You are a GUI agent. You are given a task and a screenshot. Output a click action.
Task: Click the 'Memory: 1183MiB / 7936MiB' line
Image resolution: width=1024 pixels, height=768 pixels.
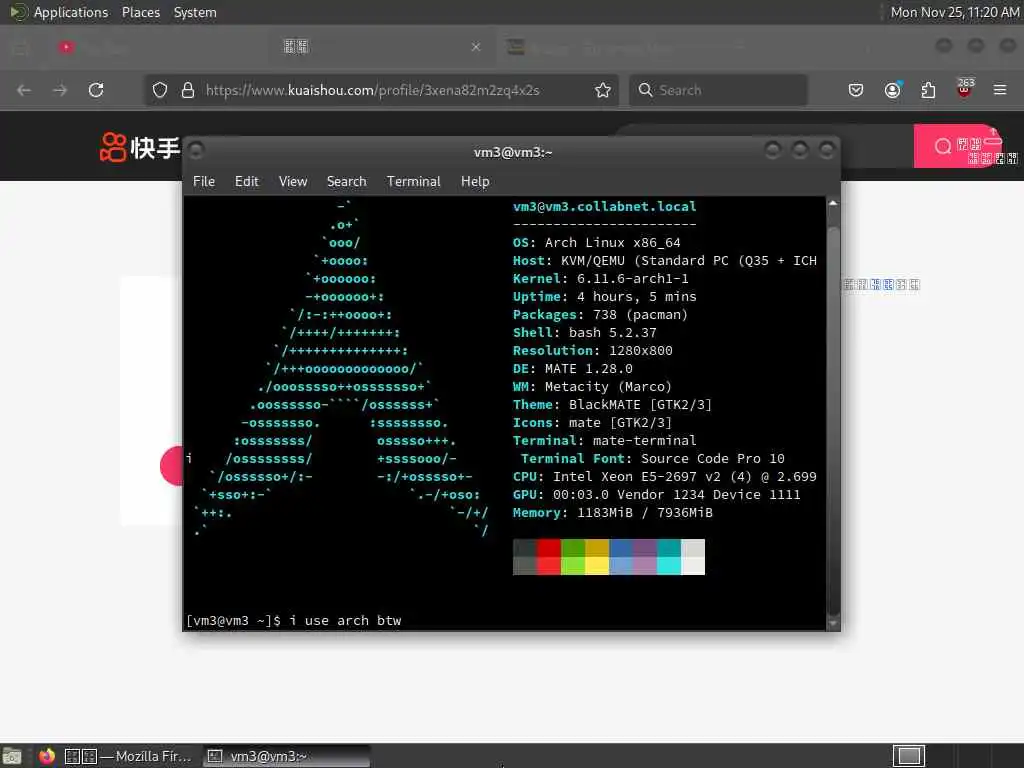tap(613, 513)
